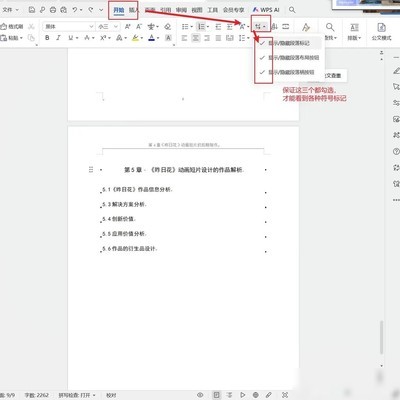Switch to the 插入 tab

133,10
